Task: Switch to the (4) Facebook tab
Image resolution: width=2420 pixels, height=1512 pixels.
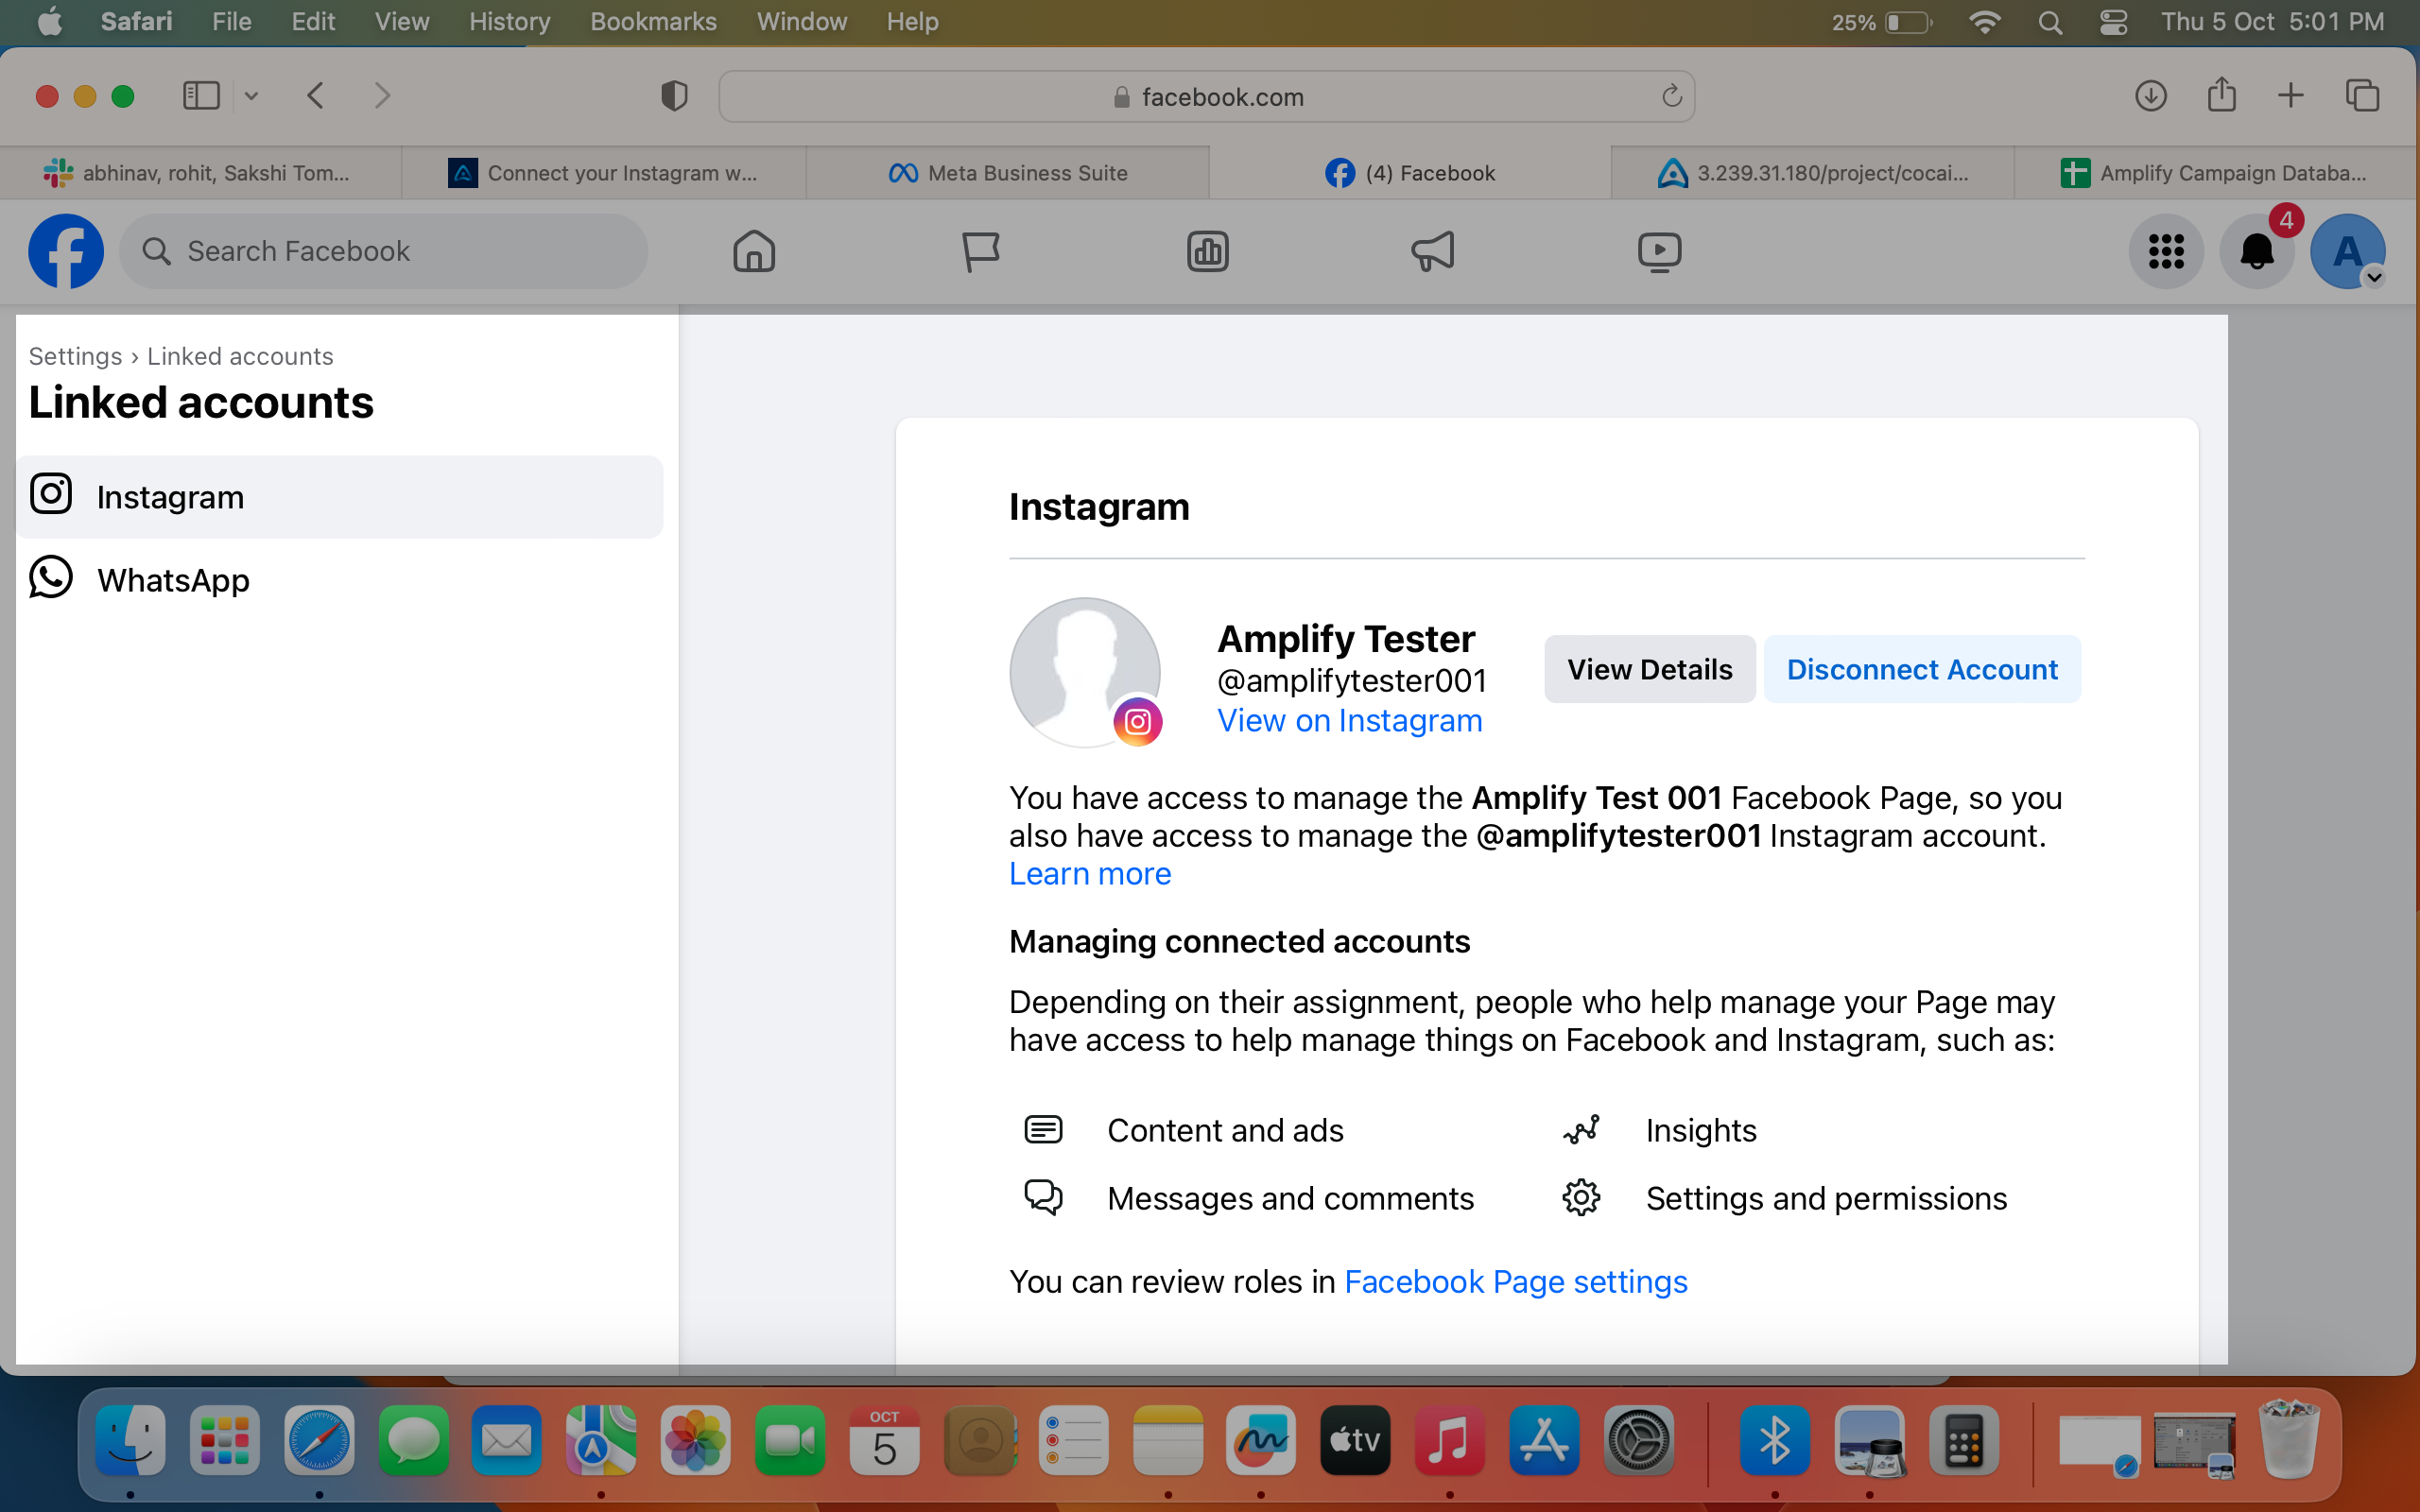Action: [1410, 173]
